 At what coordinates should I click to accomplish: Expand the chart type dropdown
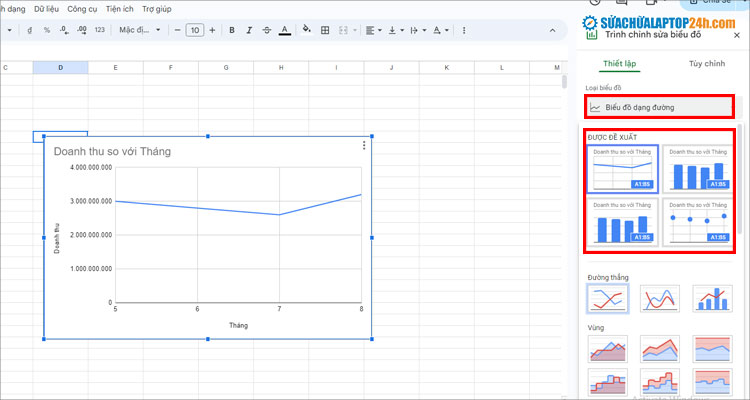pyautogui.click(x=660, y=106)
